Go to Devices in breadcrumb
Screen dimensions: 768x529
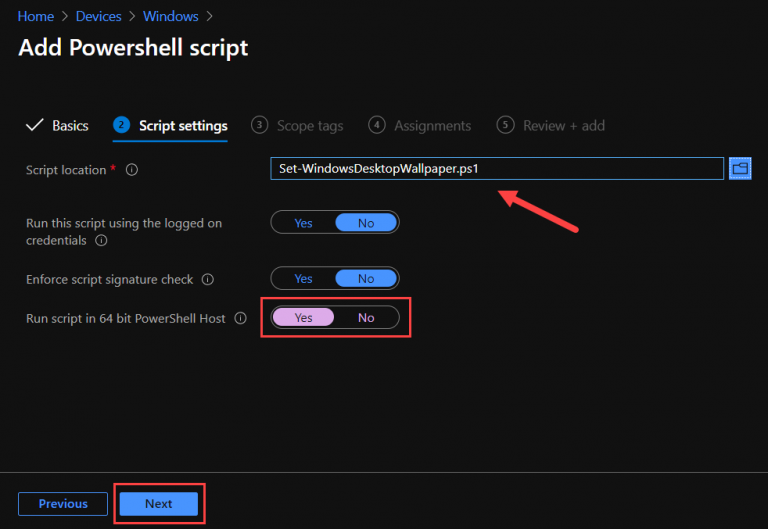[98, 17]
